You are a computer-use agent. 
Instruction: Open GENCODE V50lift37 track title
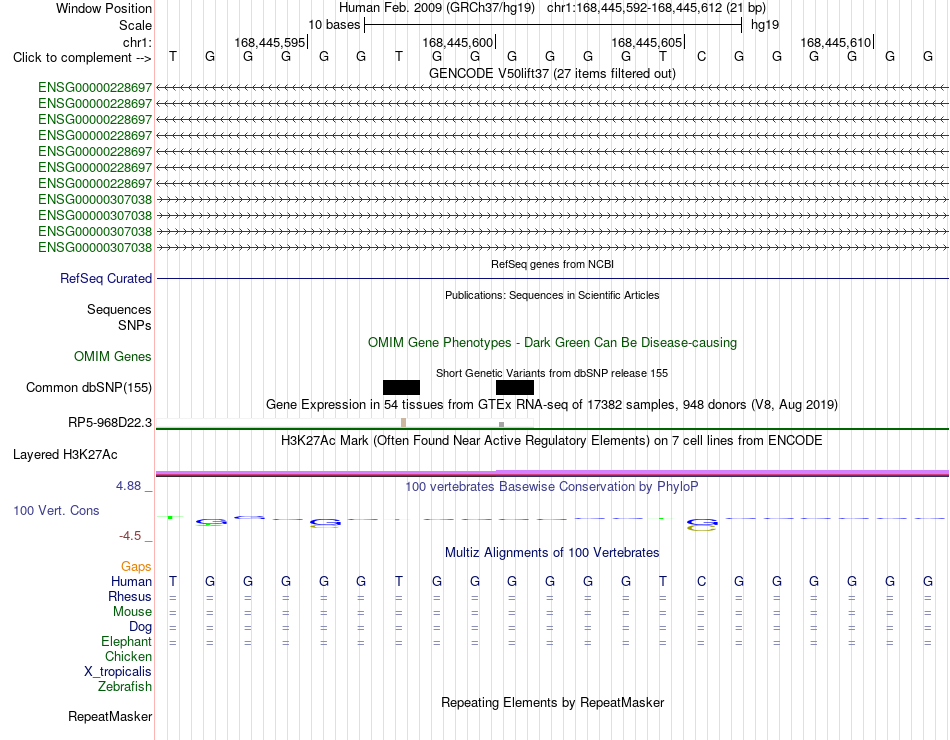[552, 73]
